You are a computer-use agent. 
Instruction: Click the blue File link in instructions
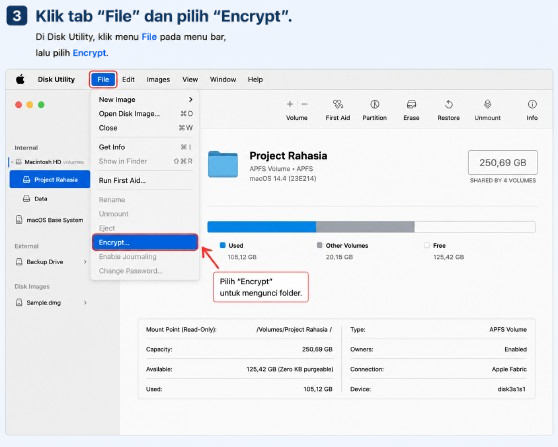pos(149,37)
